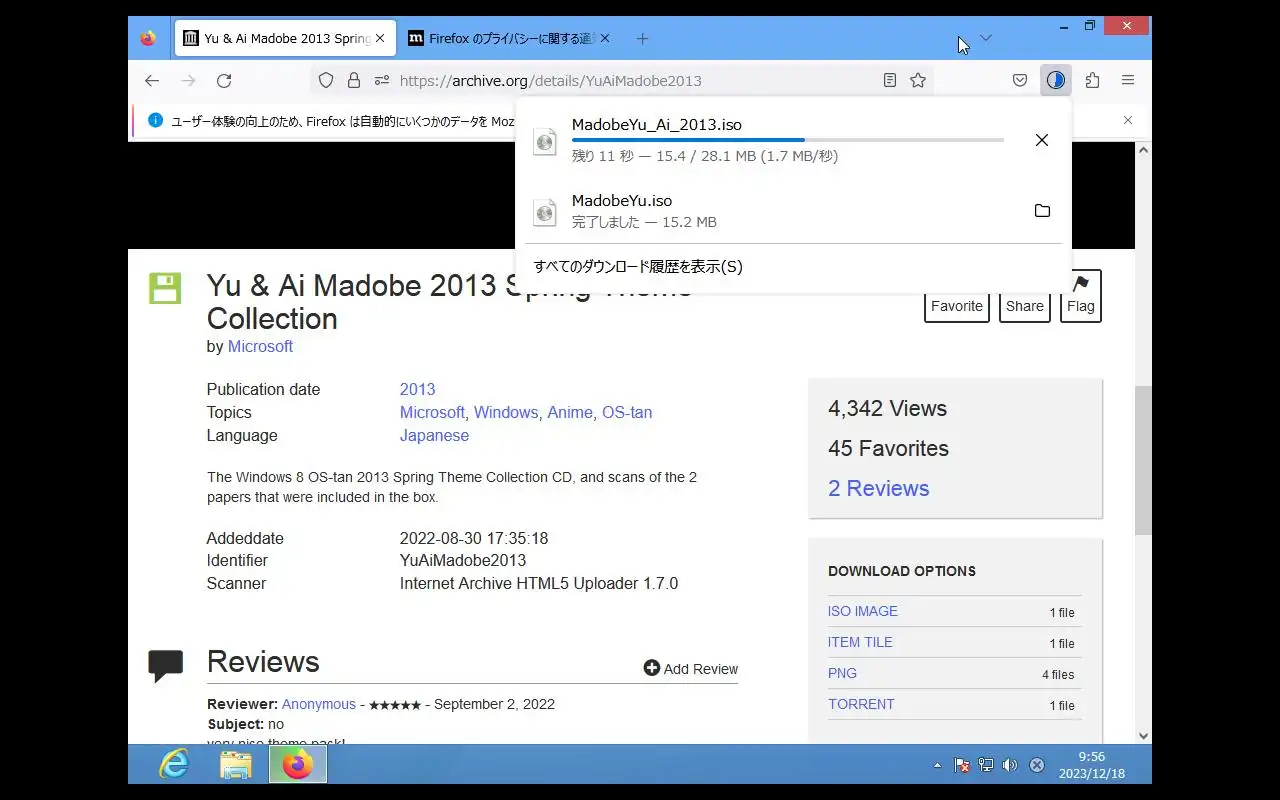Open the 2 Reviews link
Image resolution: width=1280 pixels, height=800 pixels.
(878, 488)
